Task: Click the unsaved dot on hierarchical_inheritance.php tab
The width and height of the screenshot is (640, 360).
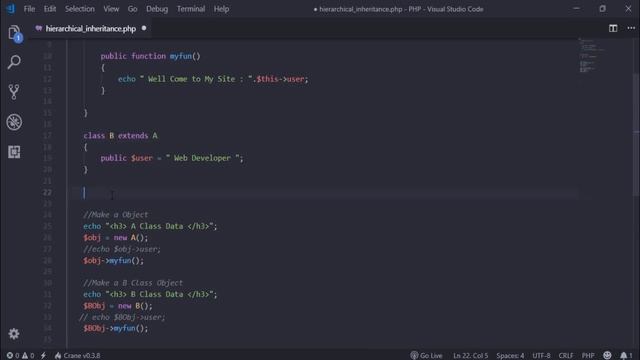Action: 144,28
